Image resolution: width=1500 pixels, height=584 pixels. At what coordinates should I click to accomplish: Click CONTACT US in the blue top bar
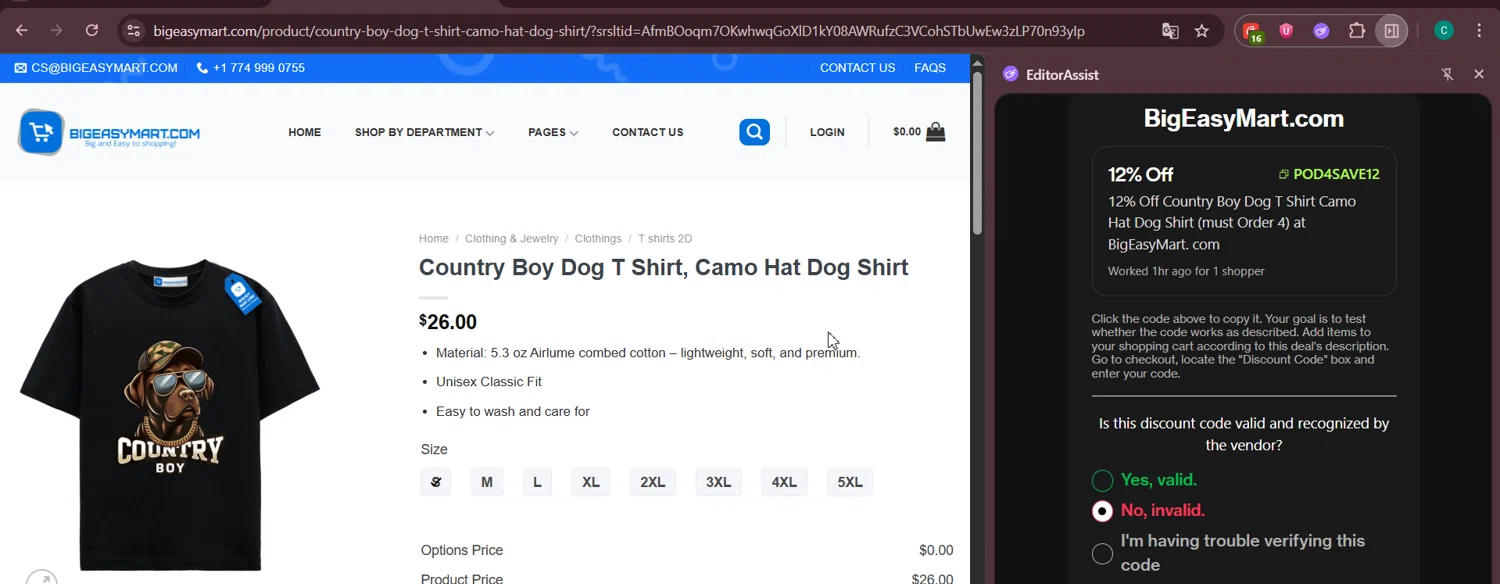pyautogui.click(x=857, y=68)
